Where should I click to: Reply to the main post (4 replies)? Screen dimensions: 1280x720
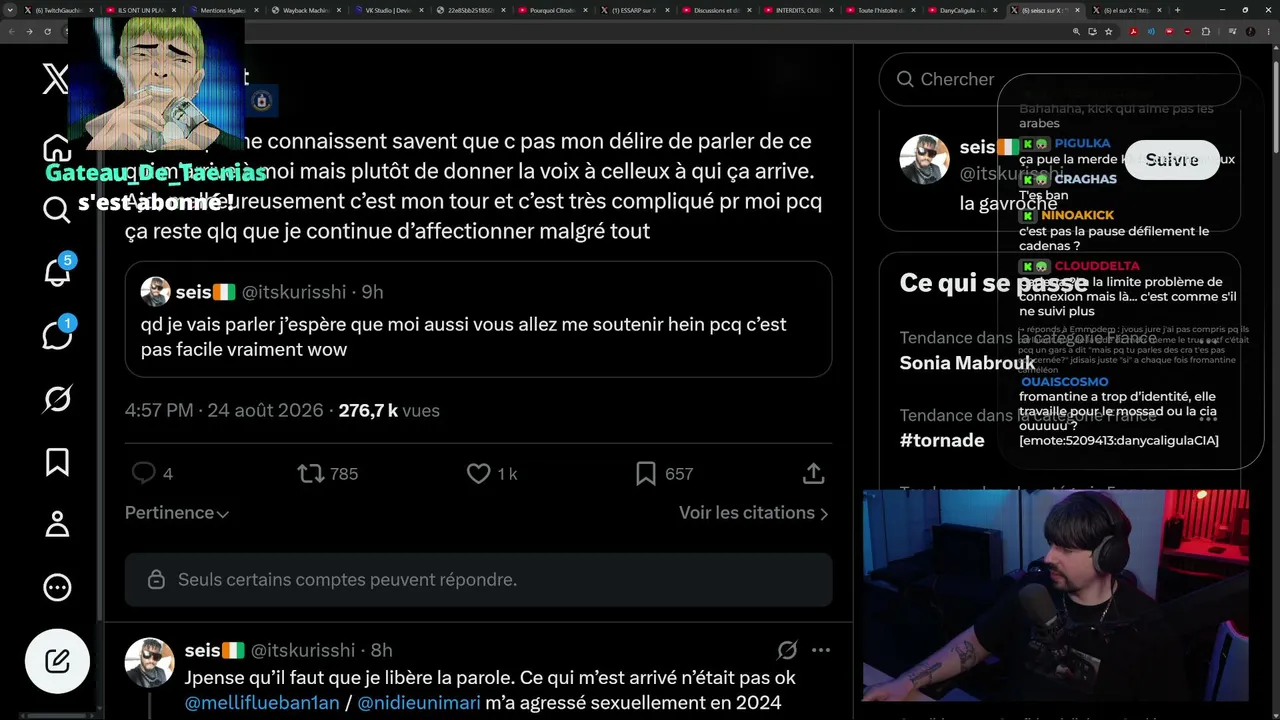point(152,473)
